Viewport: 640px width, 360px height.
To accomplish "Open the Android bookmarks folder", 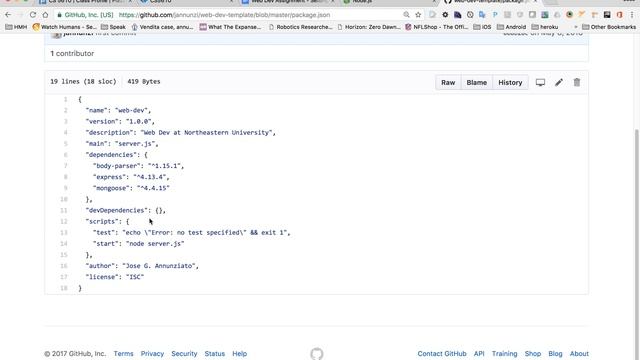I will click(x=511, y=27).
